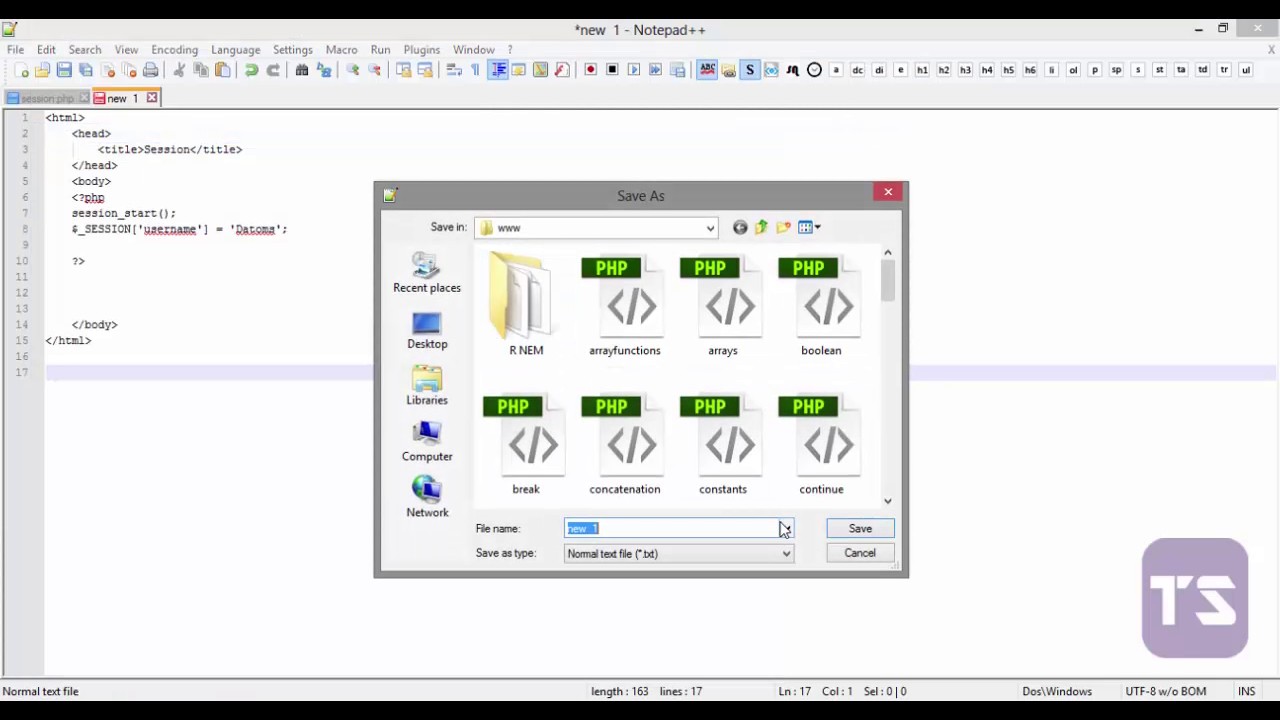Click the Replace toolbar icon
Image resolution: width=1280 pixels, height=720 pixels.
point(324,70)
